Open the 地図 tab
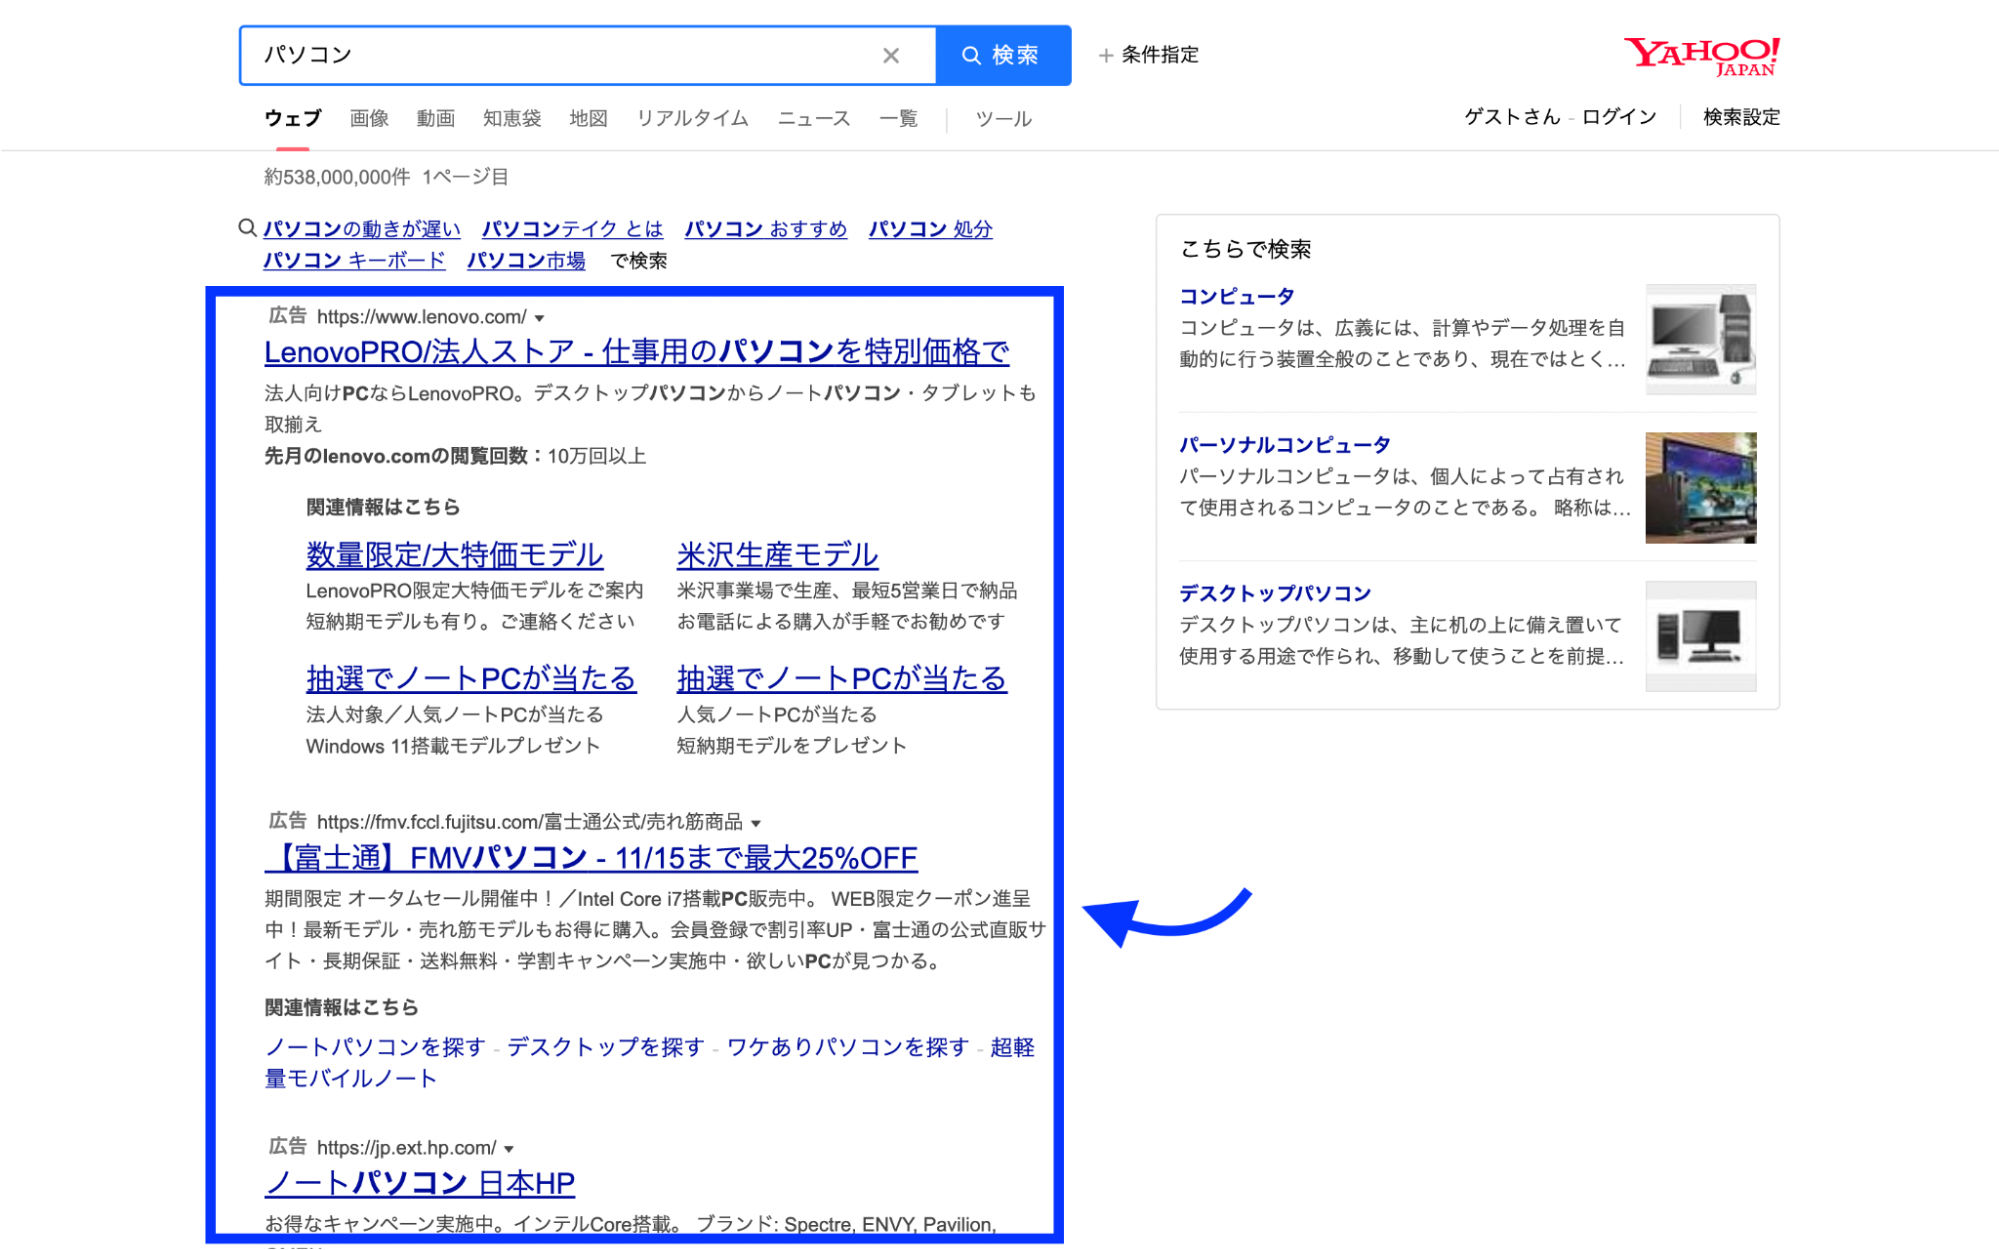 pyautogui.click(x=588, y=118)
